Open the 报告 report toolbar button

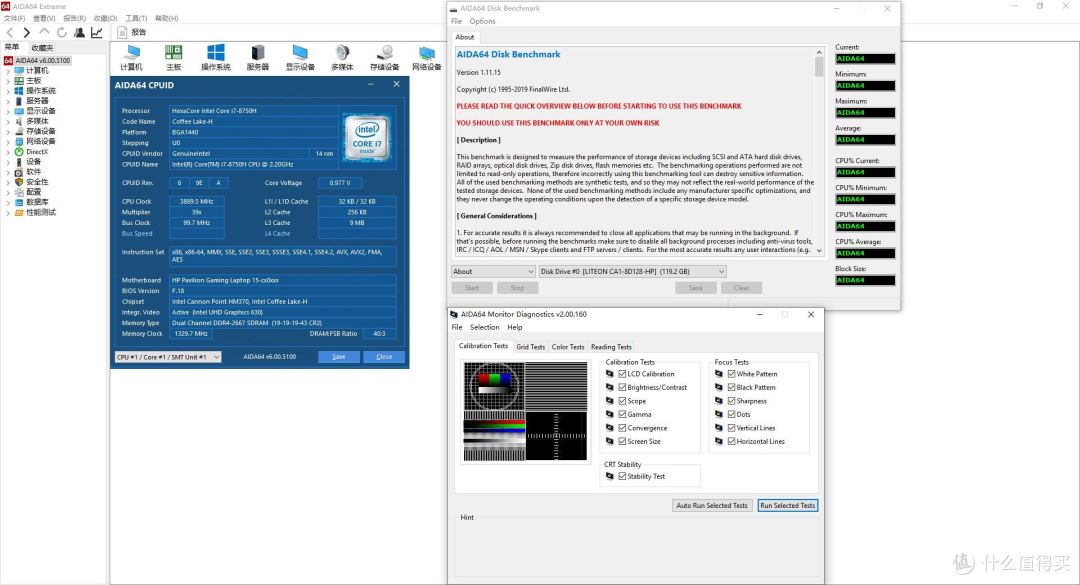point(132,32)
